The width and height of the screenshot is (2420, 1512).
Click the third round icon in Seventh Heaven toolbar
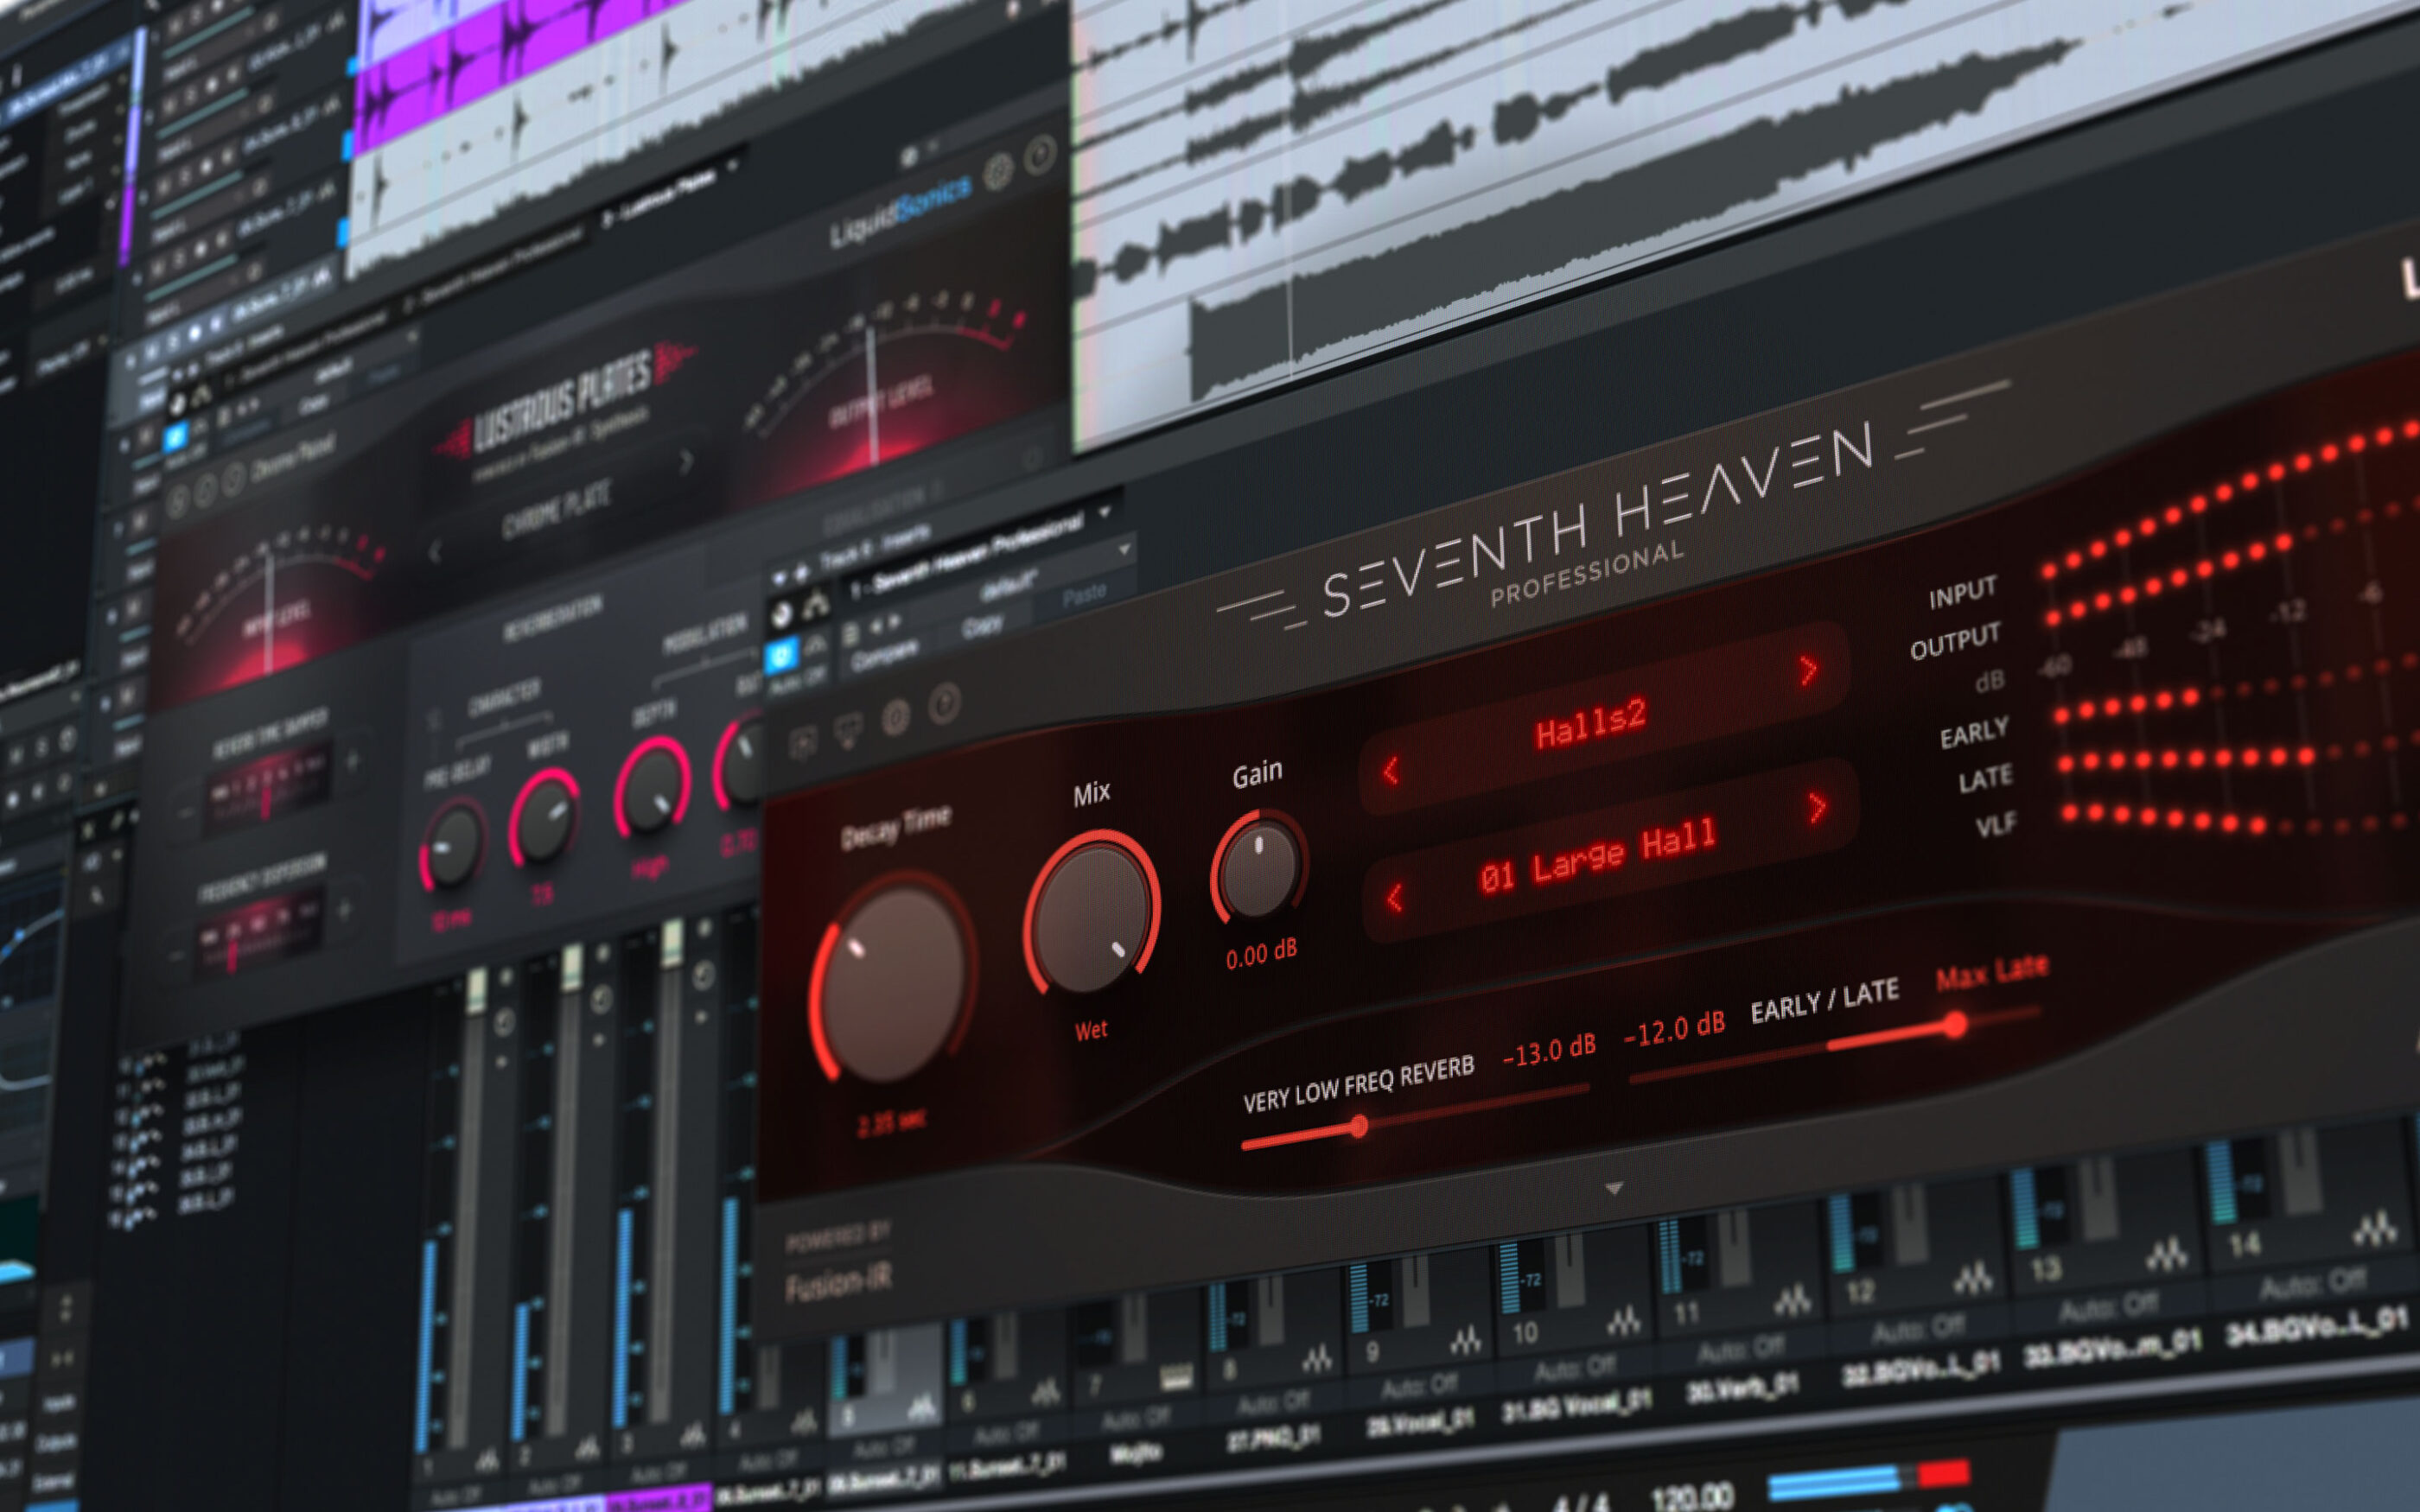(x=896, y=718)
